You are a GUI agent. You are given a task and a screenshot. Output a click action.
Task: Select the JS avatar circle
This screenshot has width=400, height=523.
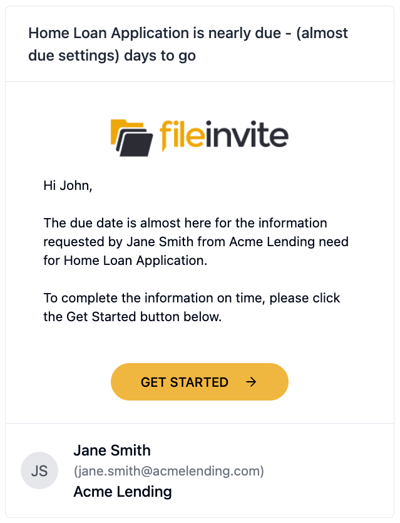[x=39, y=471]
